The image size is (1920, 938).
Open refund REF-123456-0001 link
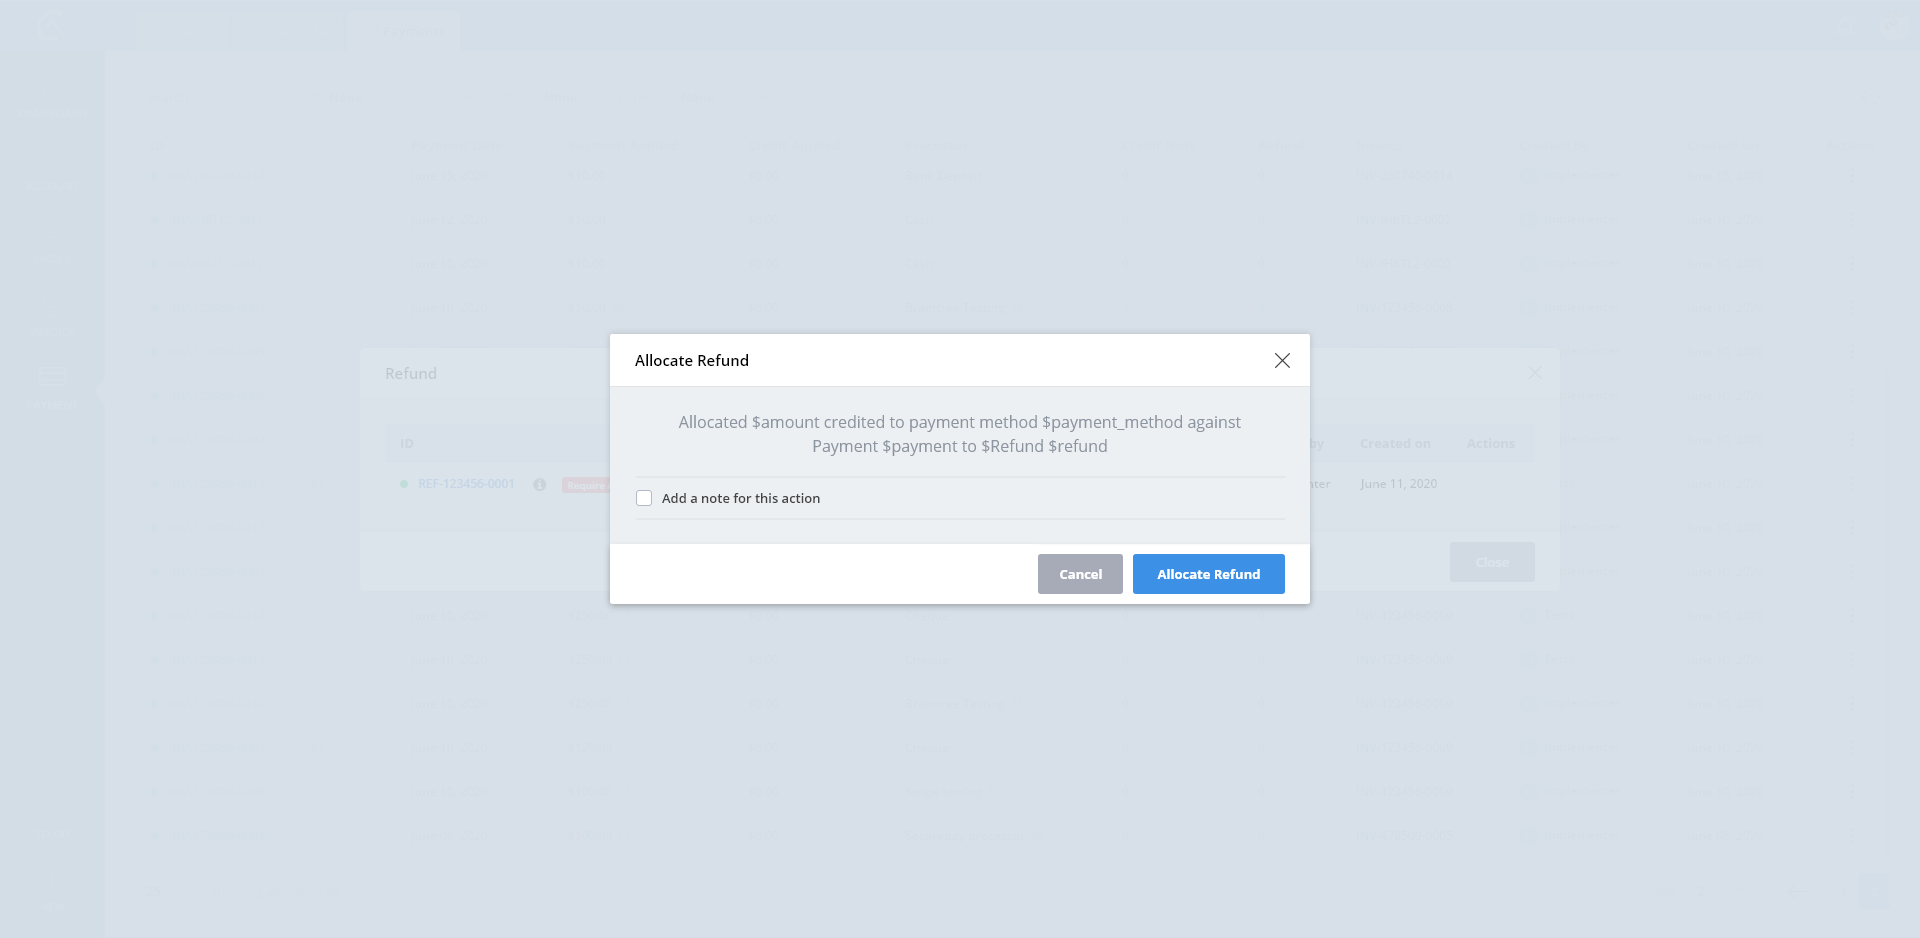(466, 484)
